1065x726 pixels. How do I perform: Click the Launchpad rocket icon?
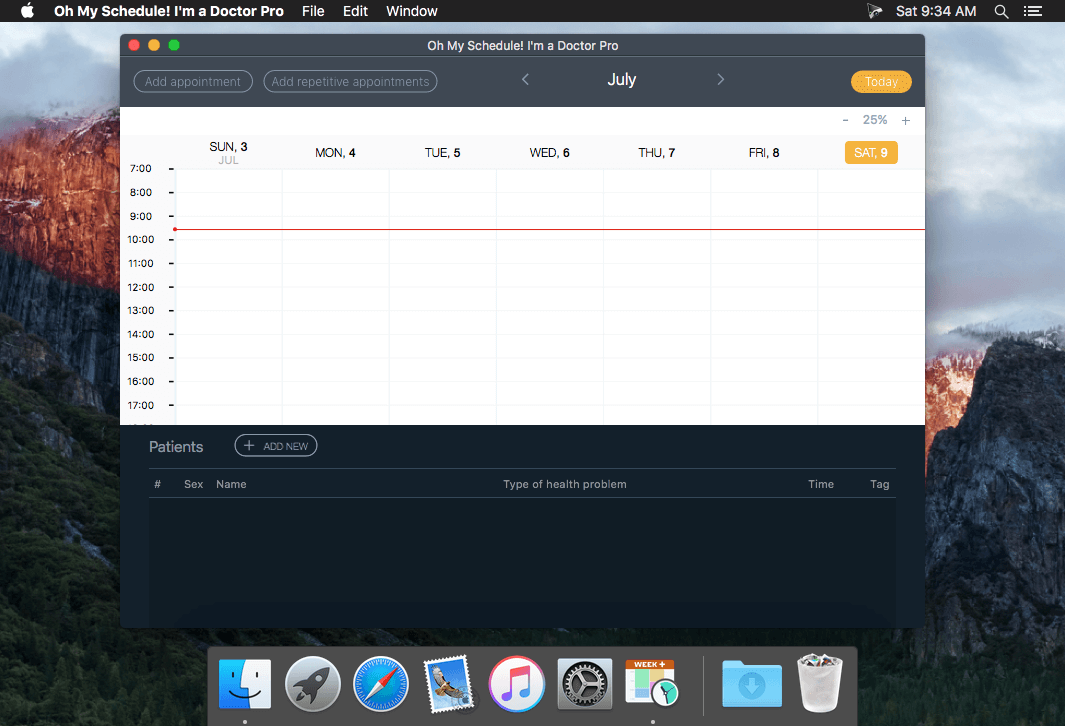click(x=313, y=684)
